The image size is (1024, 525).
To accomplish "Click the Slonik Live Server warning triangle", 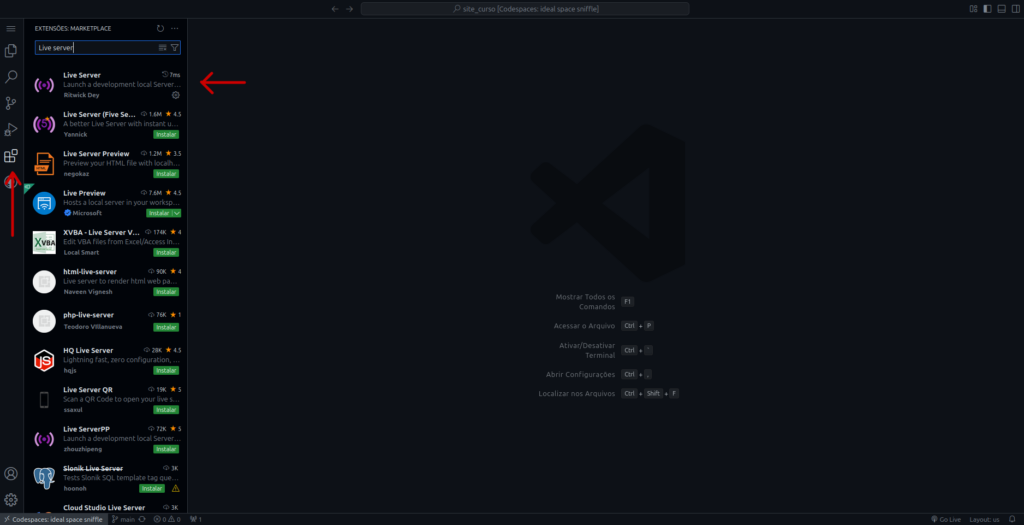I will click(175, 488).
